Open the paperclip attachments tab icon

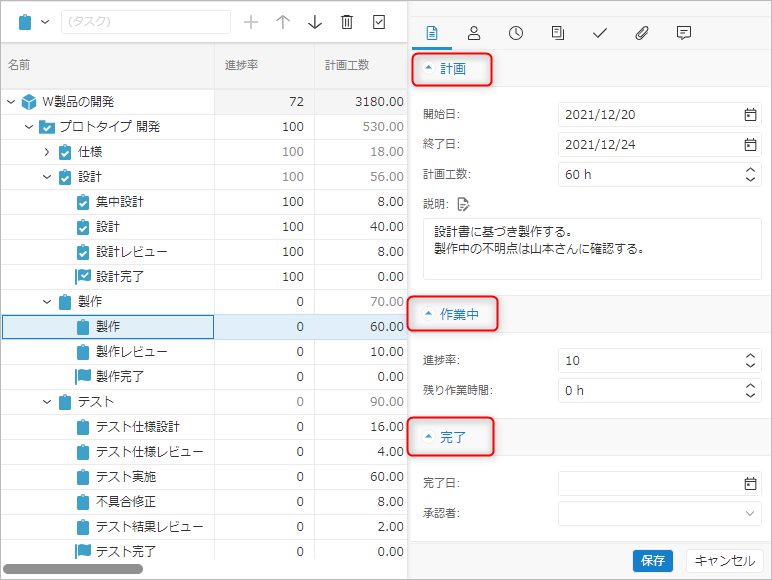tap(642, 33)
